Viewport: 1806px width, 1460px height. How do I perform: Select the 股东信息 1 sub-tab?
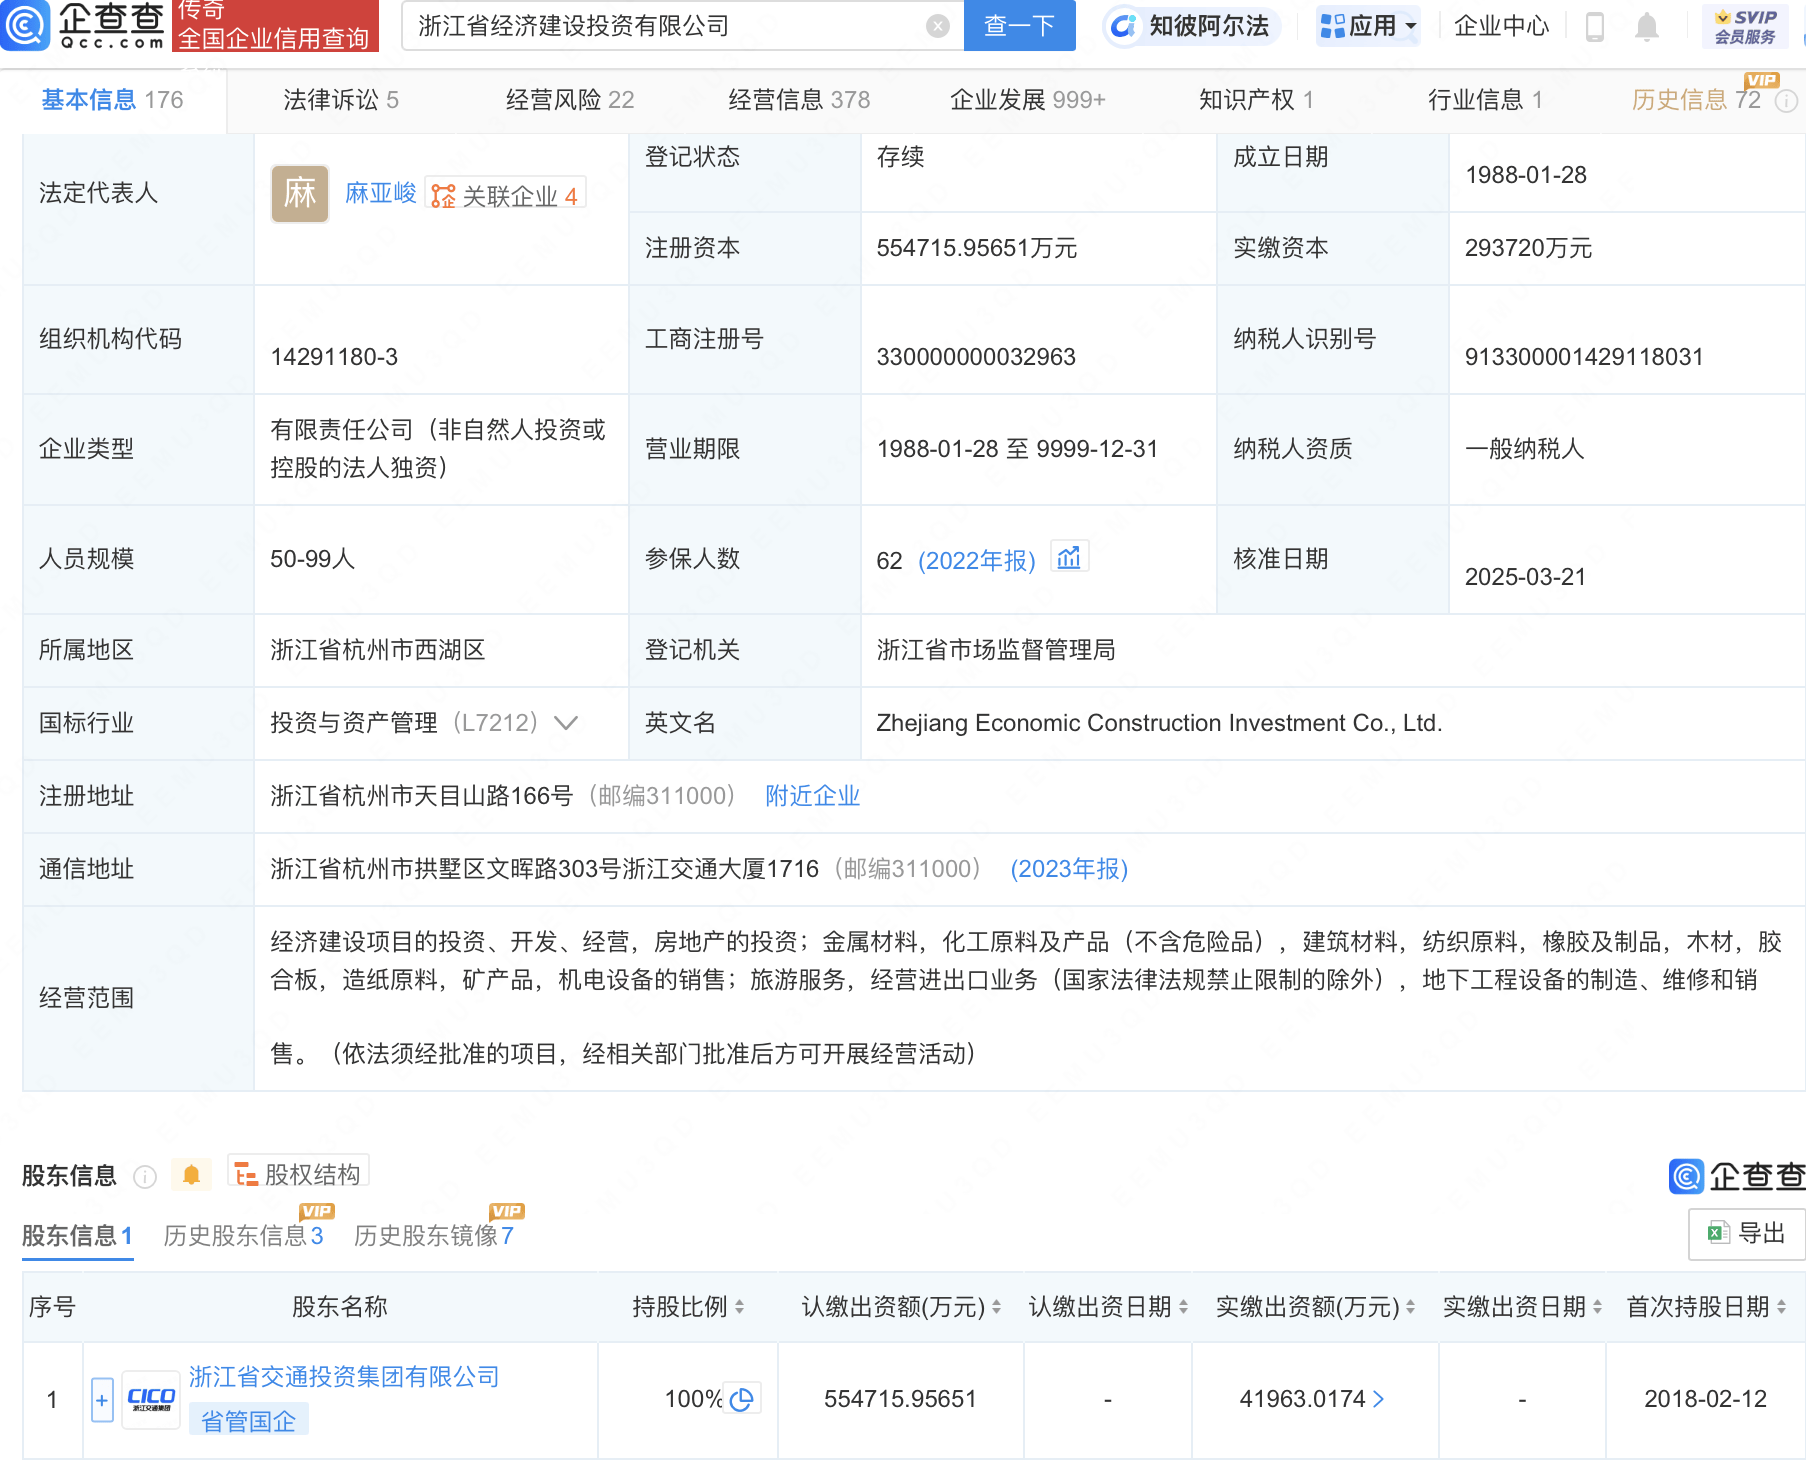click(77, 1236)
